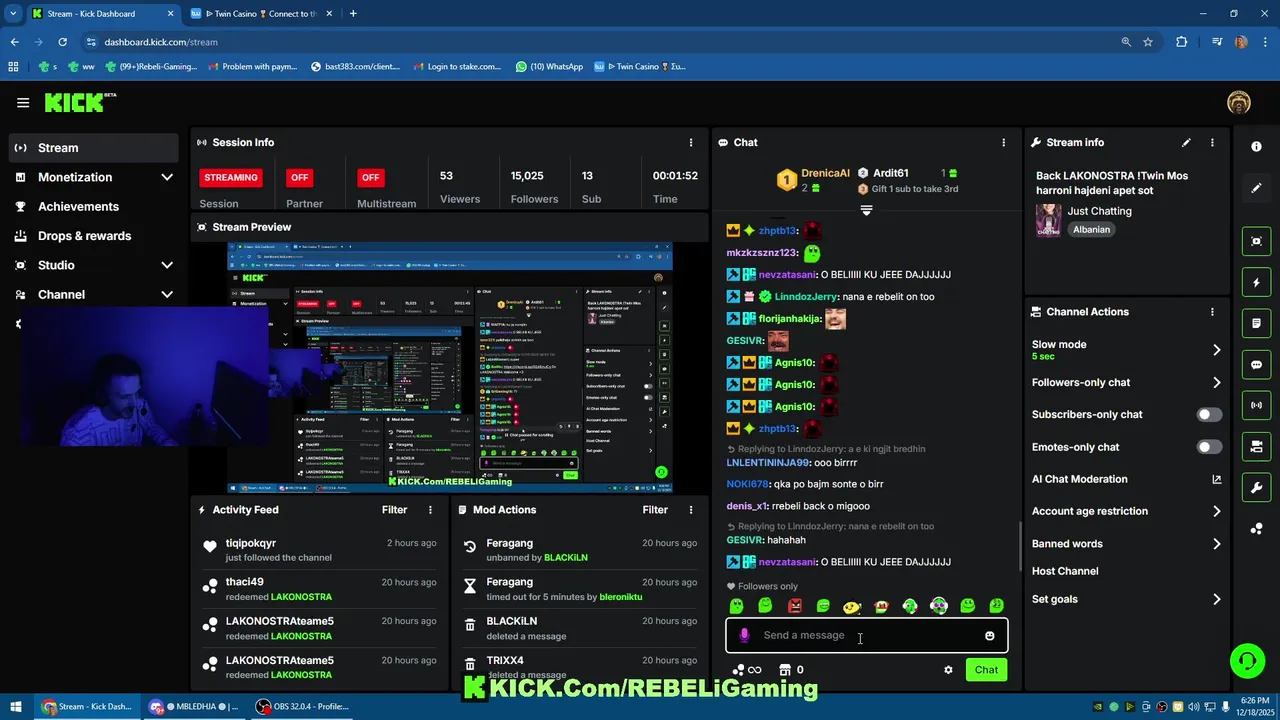The width and height of the screenshot is (1280, 720).
Task: Toggle Subscribers-only chat switch
Action: point(1209,414)
